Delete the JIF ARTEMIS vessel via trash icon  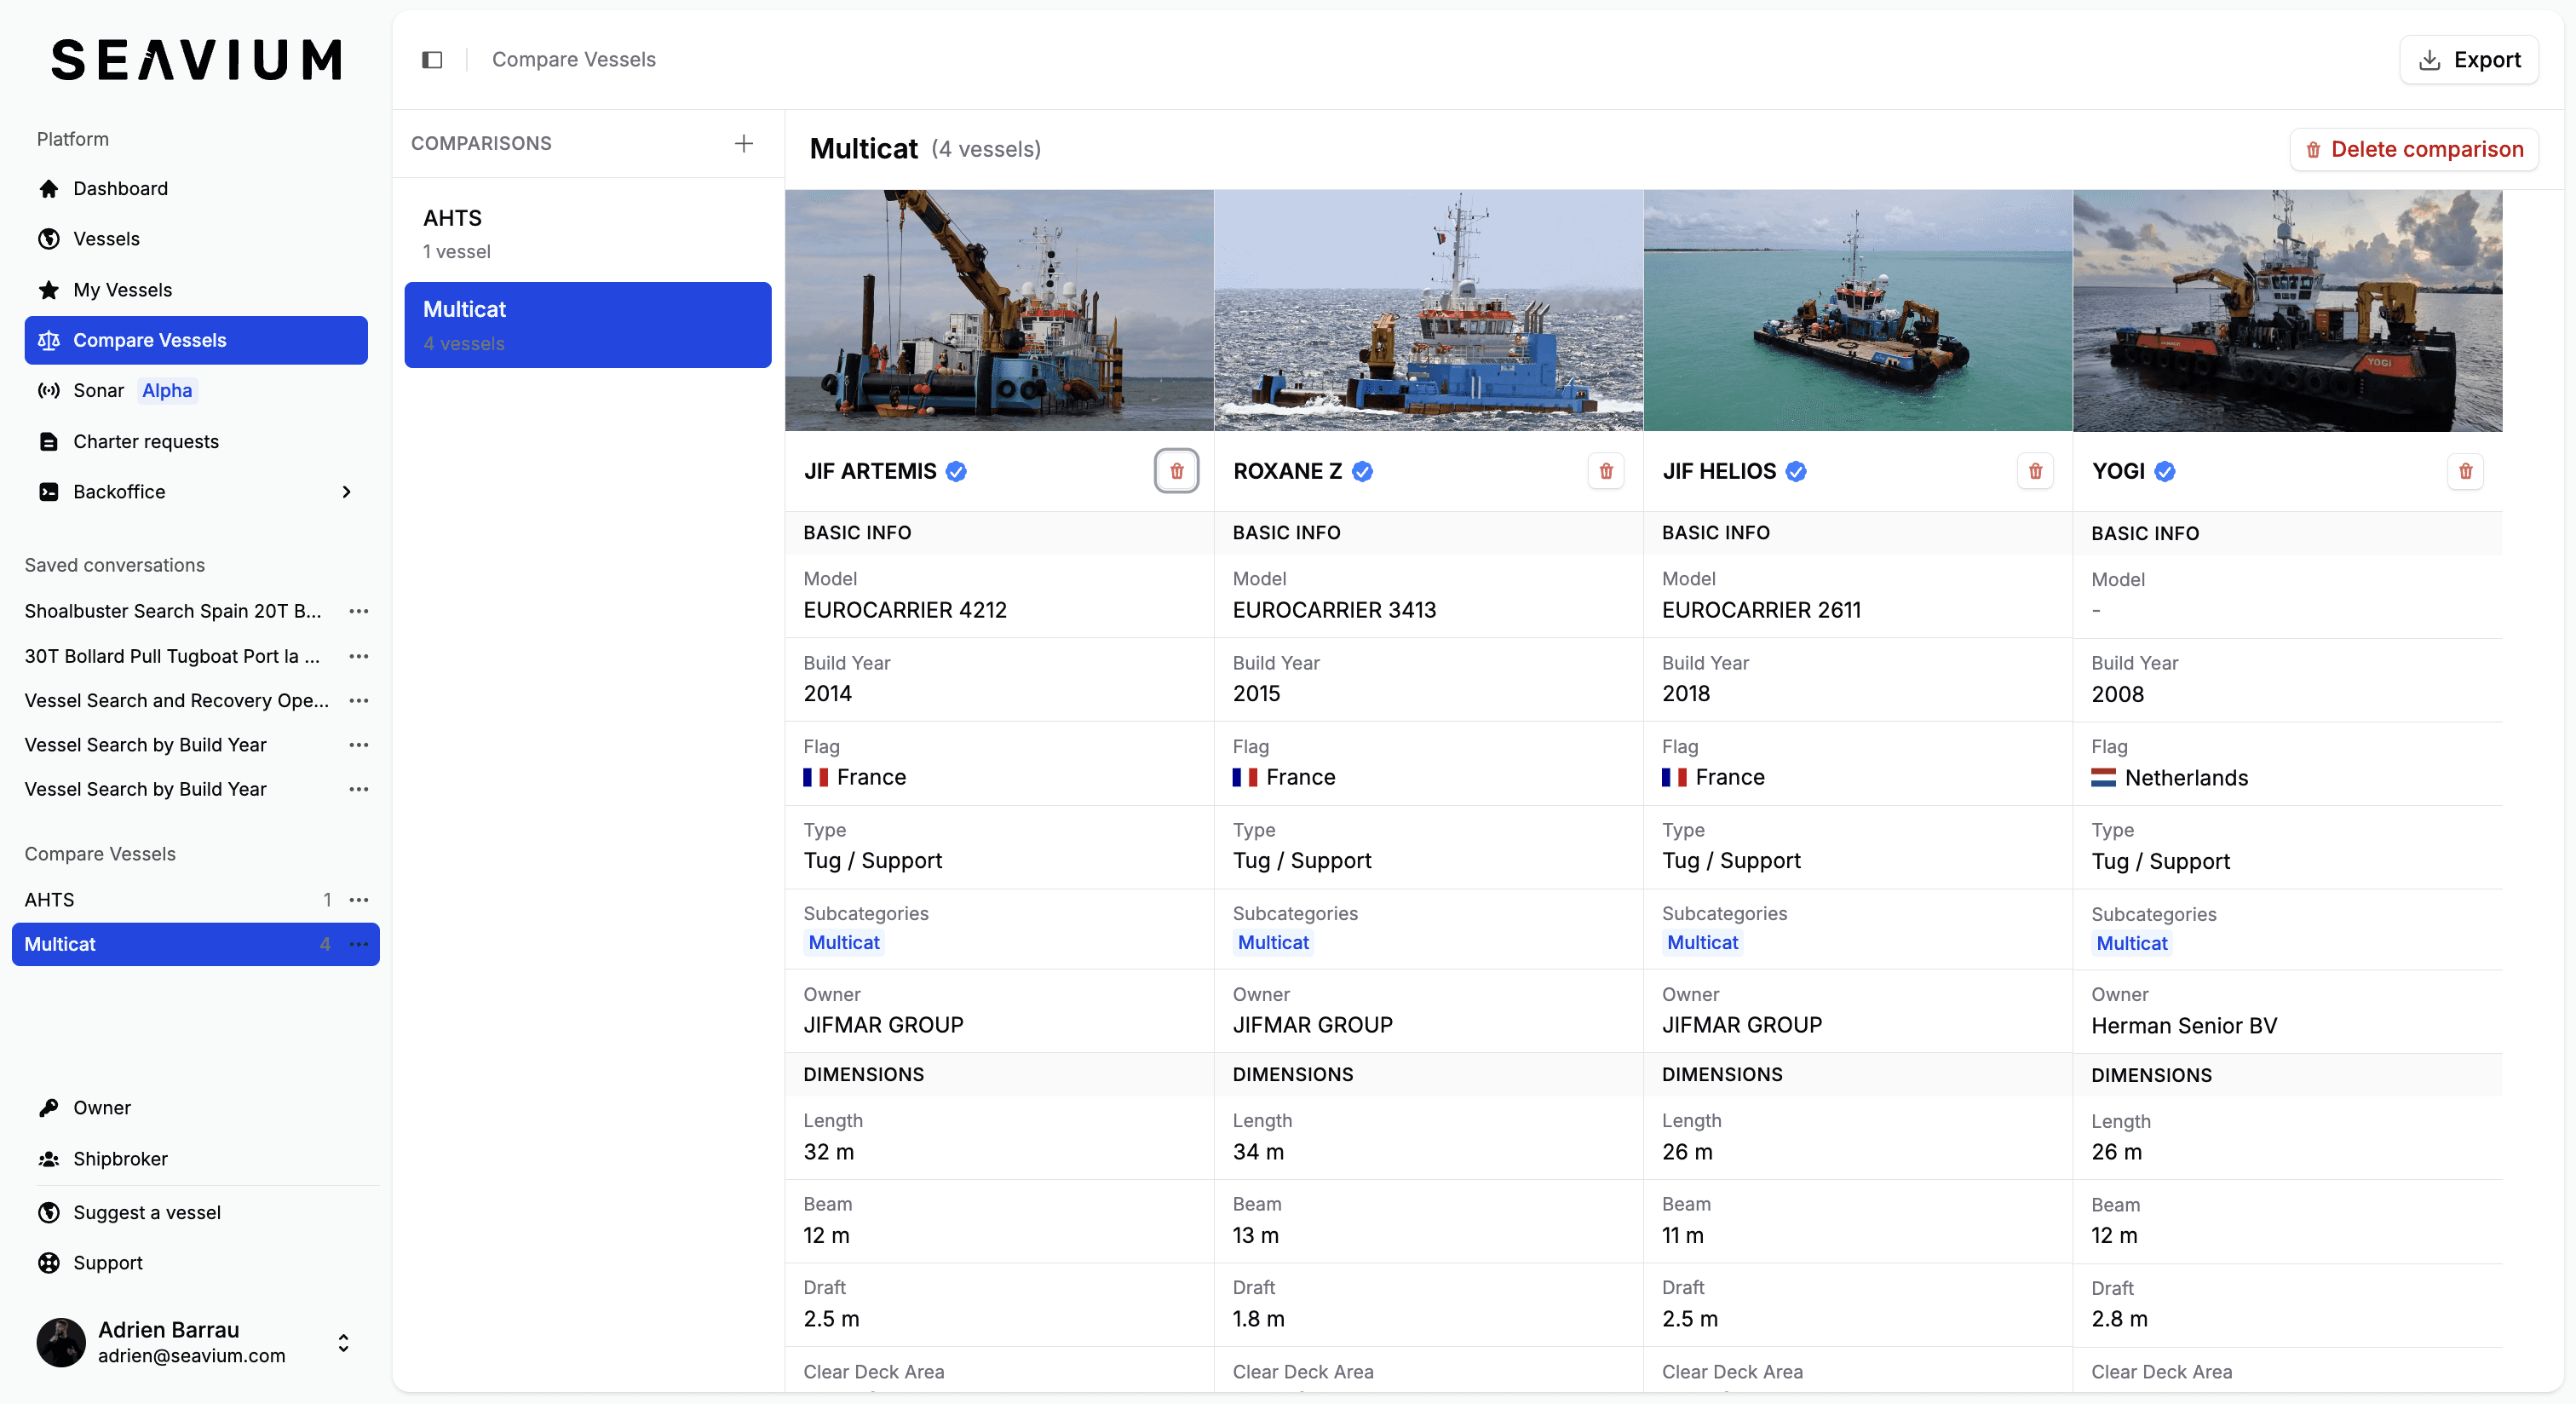(x=1176, y=471)
